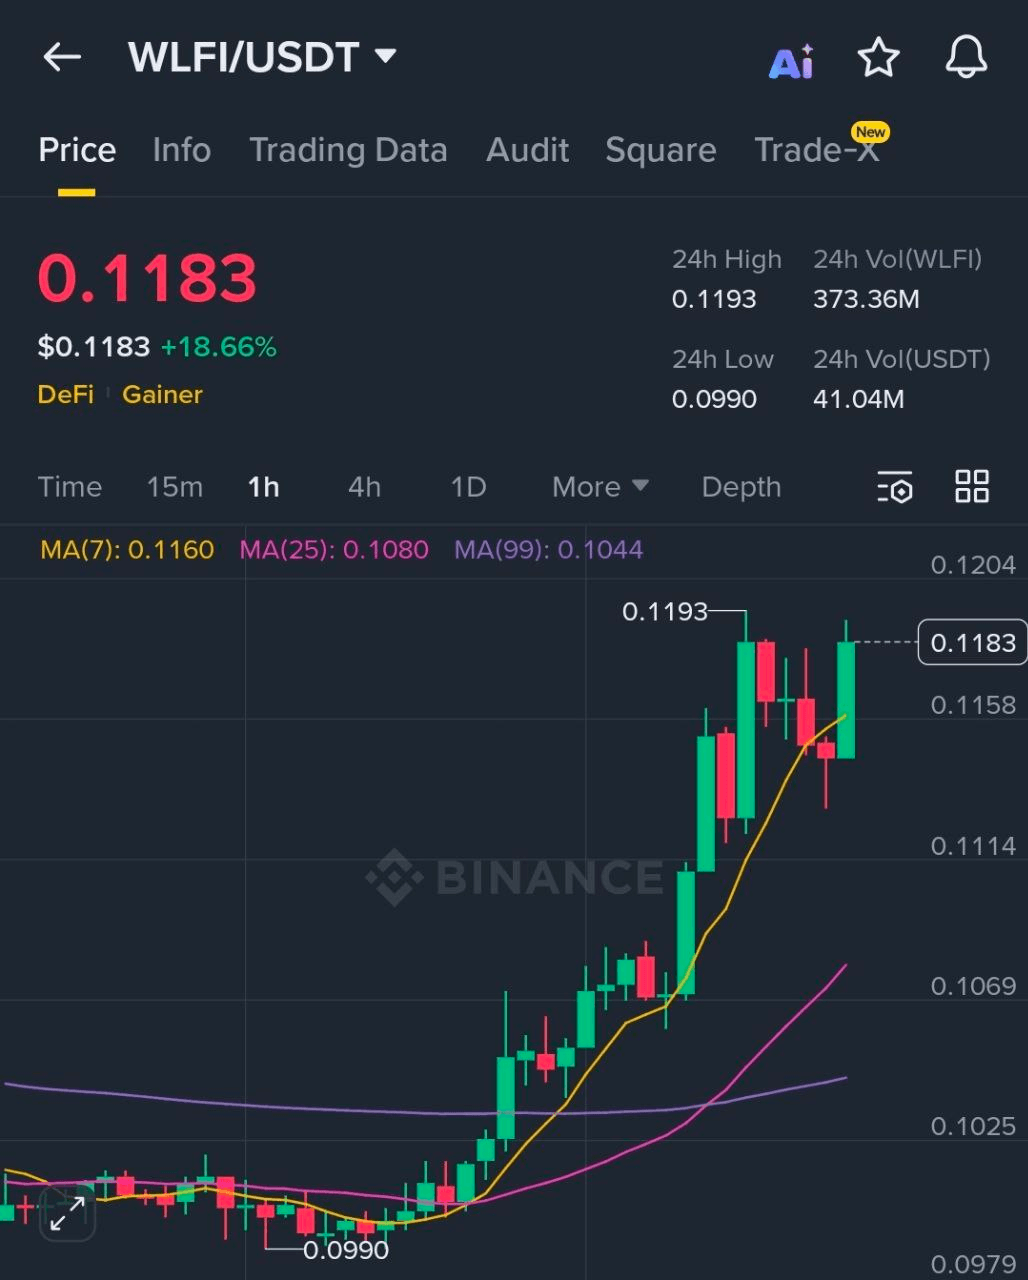The width and height of the screenshot is (1028, 1280).
Task: Expand the More timeframes dropdown
Action: (598, 488)
